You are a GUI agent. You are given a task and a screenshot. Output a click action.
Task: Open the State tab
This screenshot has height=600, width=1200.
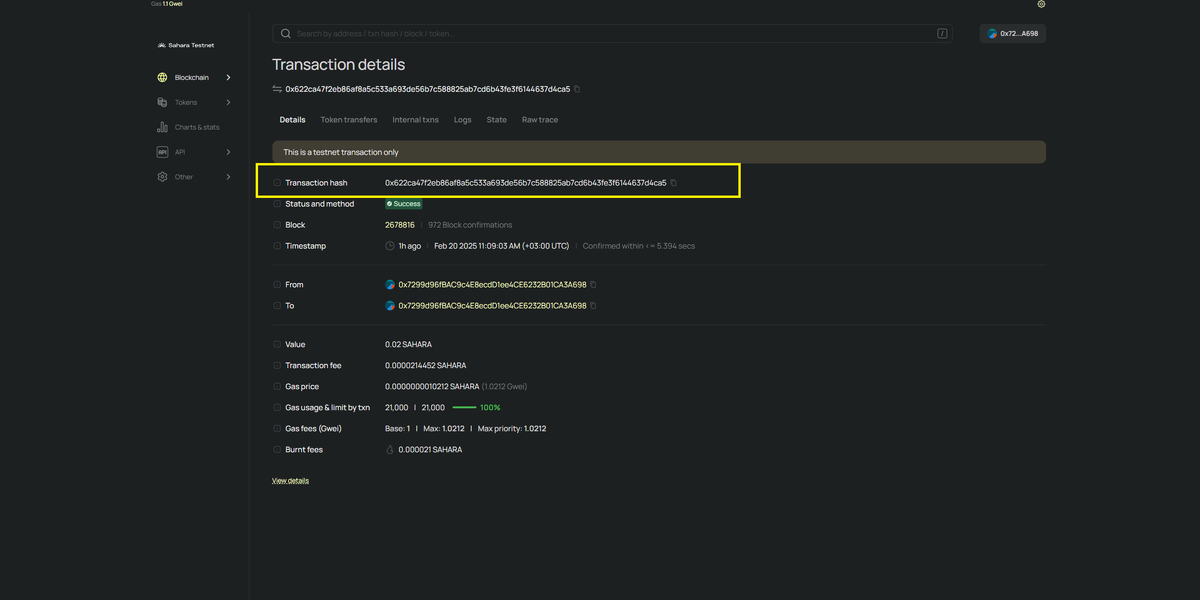click(497, 120)
